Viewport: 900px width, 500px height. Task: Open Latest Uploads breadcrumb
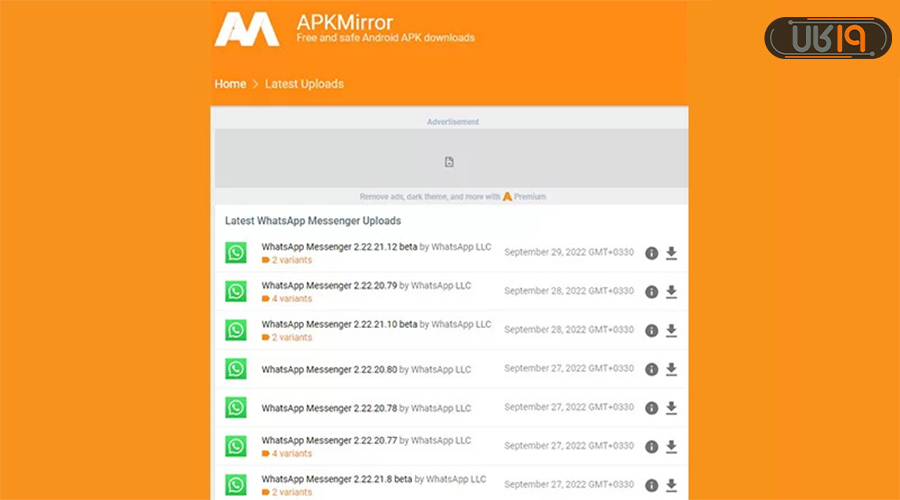[x=304, y=84]
